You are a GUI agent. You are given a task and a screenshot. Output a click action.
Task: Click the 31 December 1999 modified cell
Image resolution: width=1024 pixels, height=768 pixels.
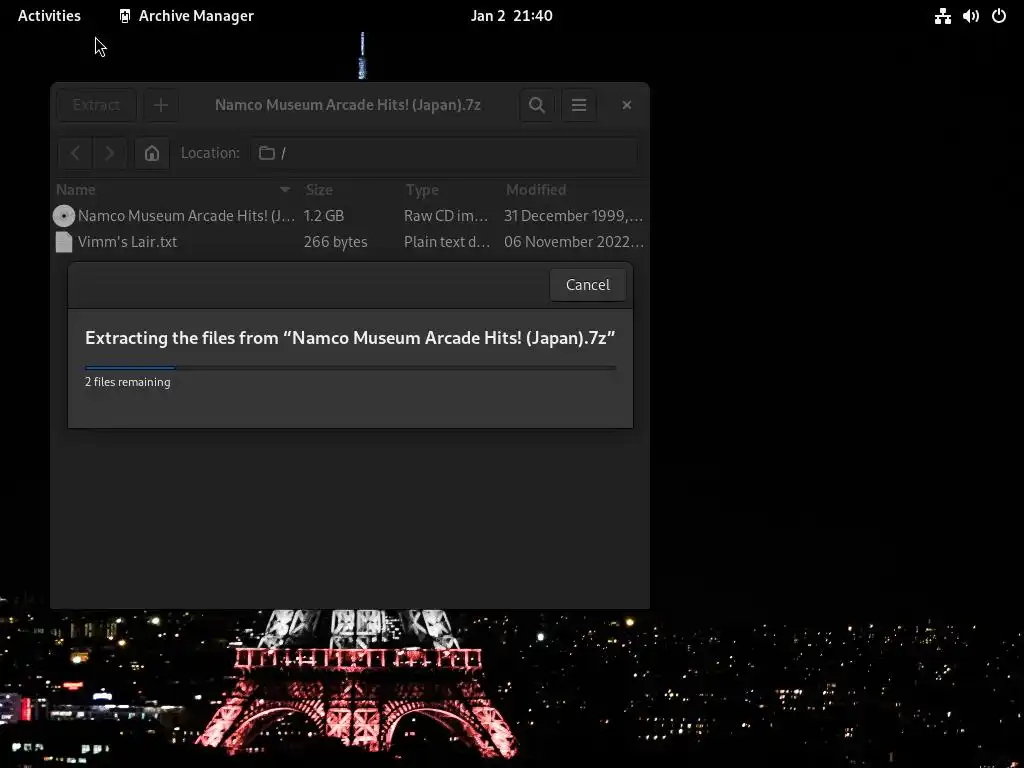click(x=573, y=216)
